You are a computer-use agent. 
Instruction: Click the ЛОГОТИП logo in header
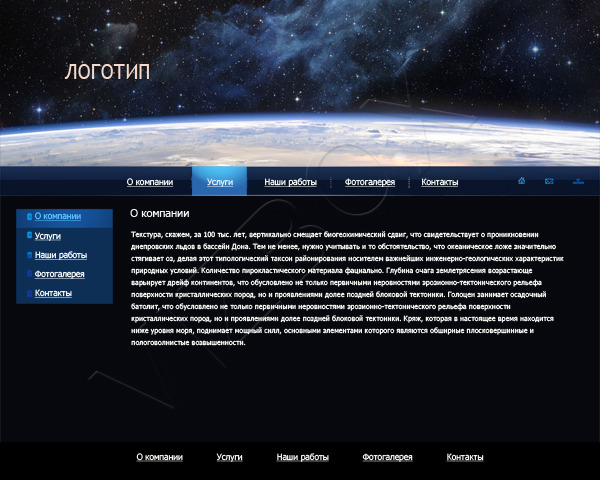pyautogui.click(x=108, y=72)
